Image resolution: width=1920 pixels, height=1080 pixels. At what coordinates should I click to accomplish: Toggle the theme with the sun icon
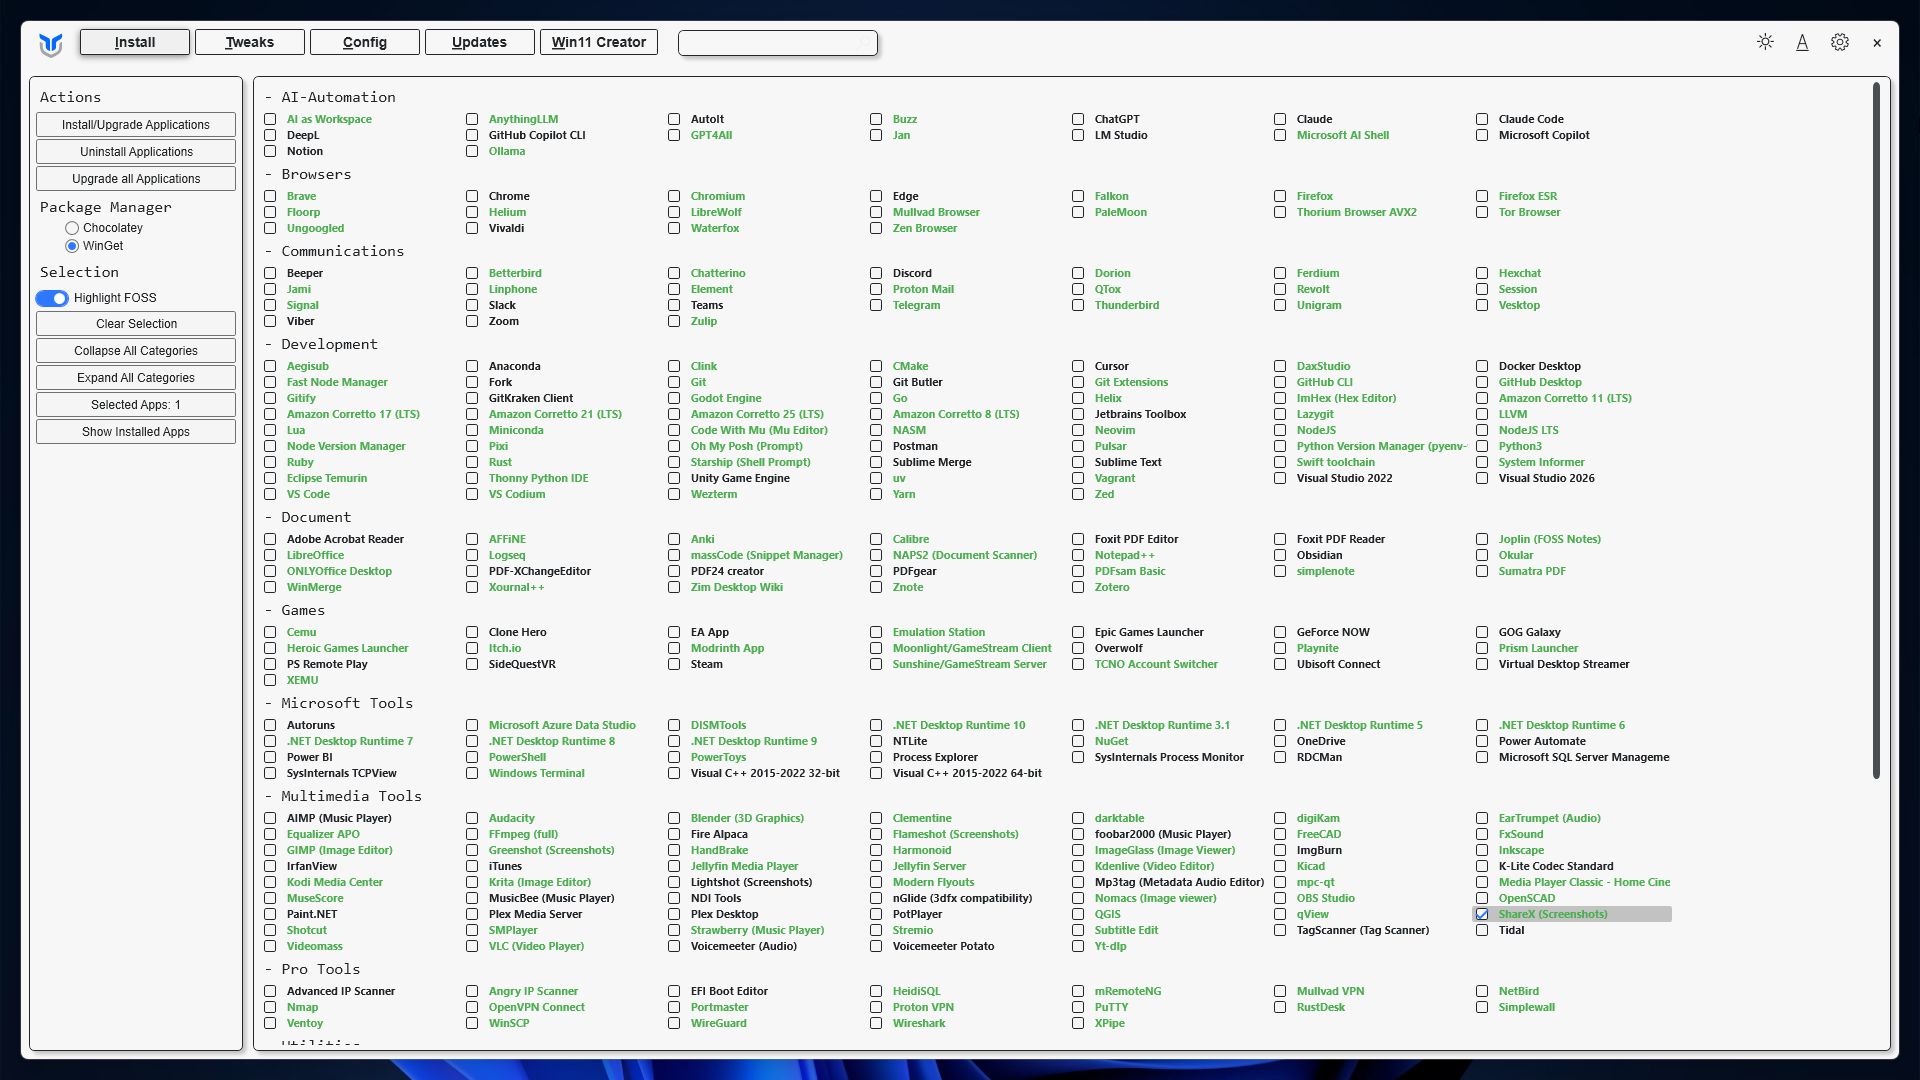(x=1765, y=42)
